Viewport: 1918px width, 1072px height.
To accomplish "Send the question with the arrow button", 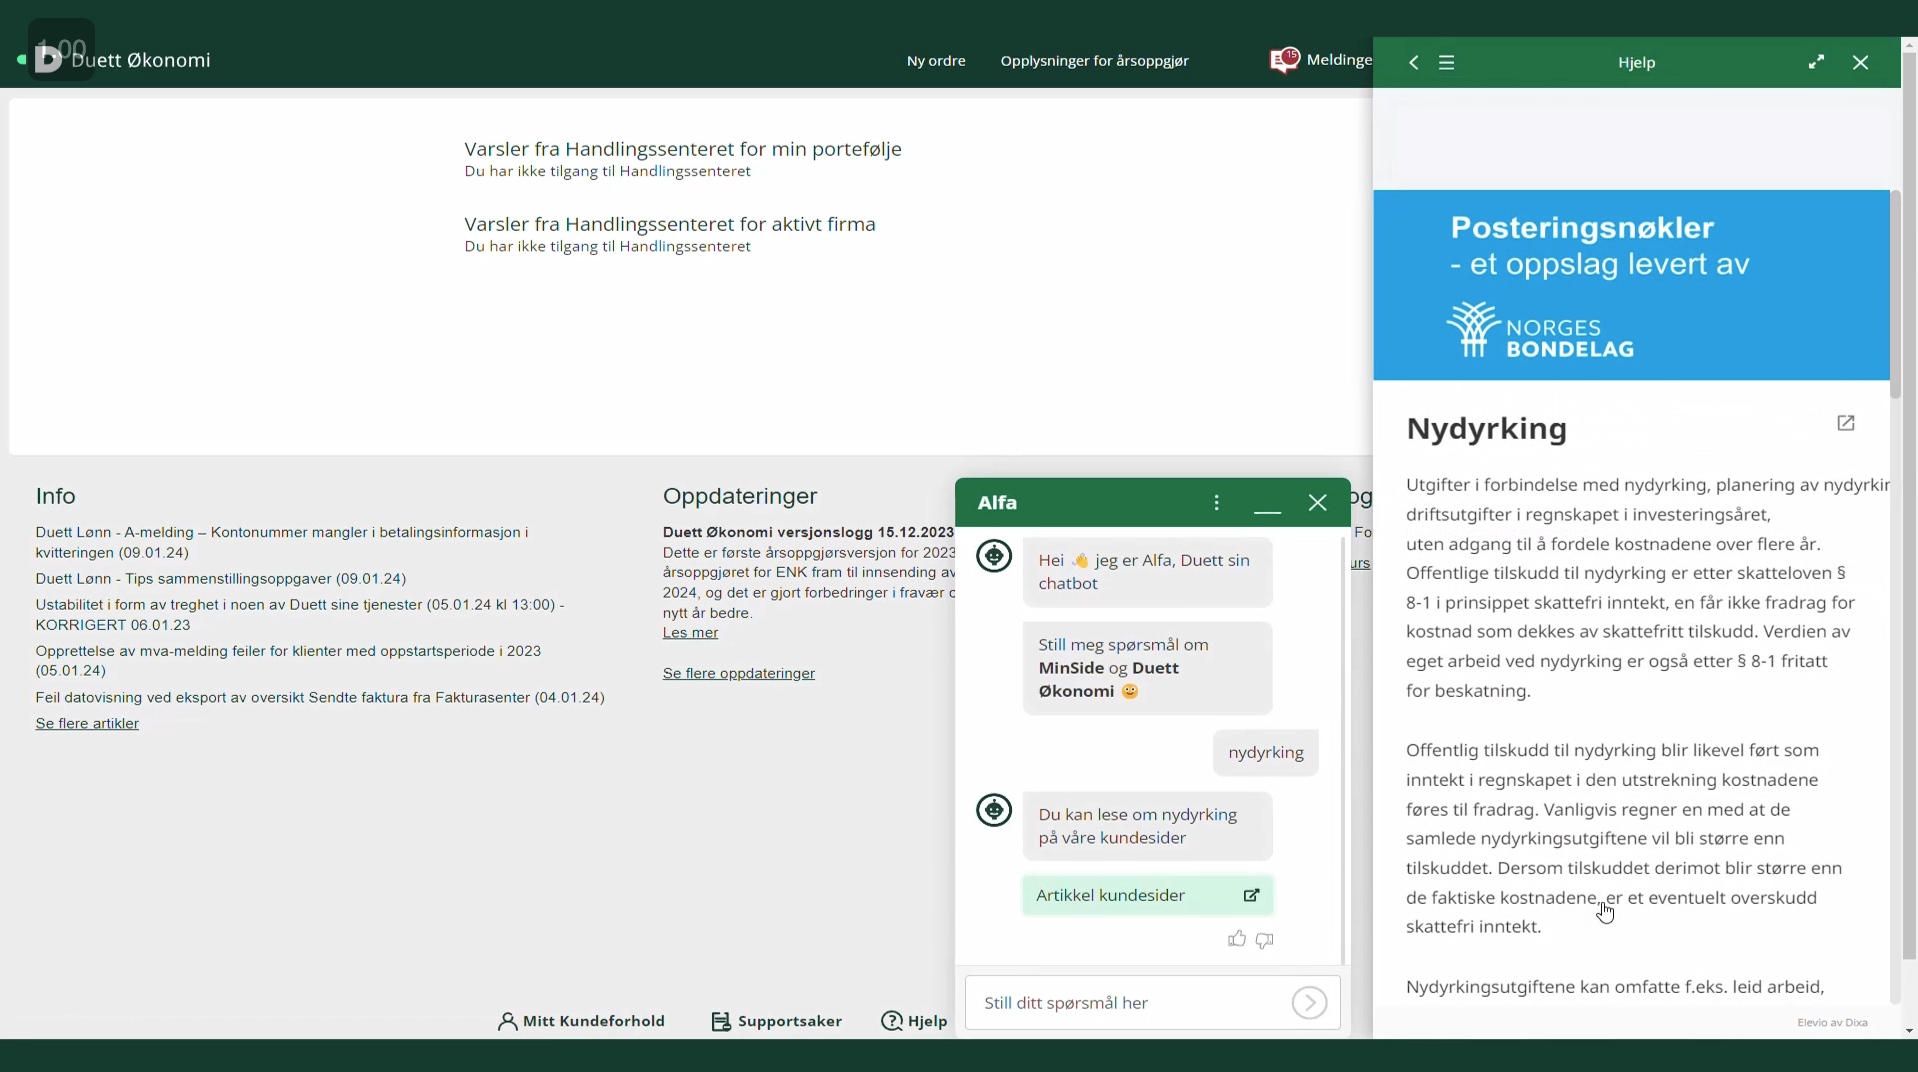I will 1309,1002.
